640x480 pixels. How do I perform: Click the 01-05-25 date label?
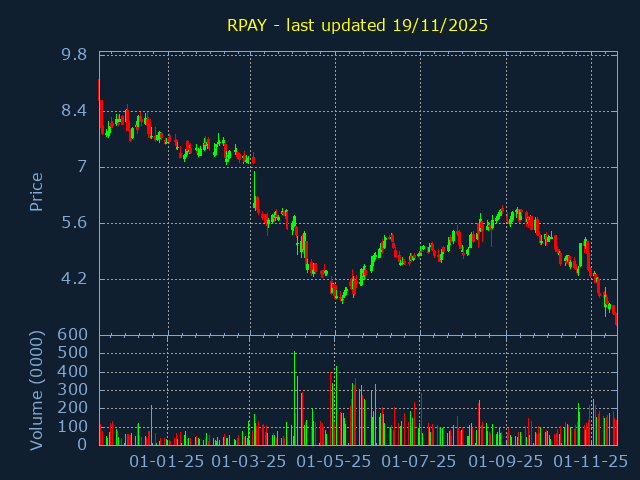pyautogui.click(x=334, y=461)
